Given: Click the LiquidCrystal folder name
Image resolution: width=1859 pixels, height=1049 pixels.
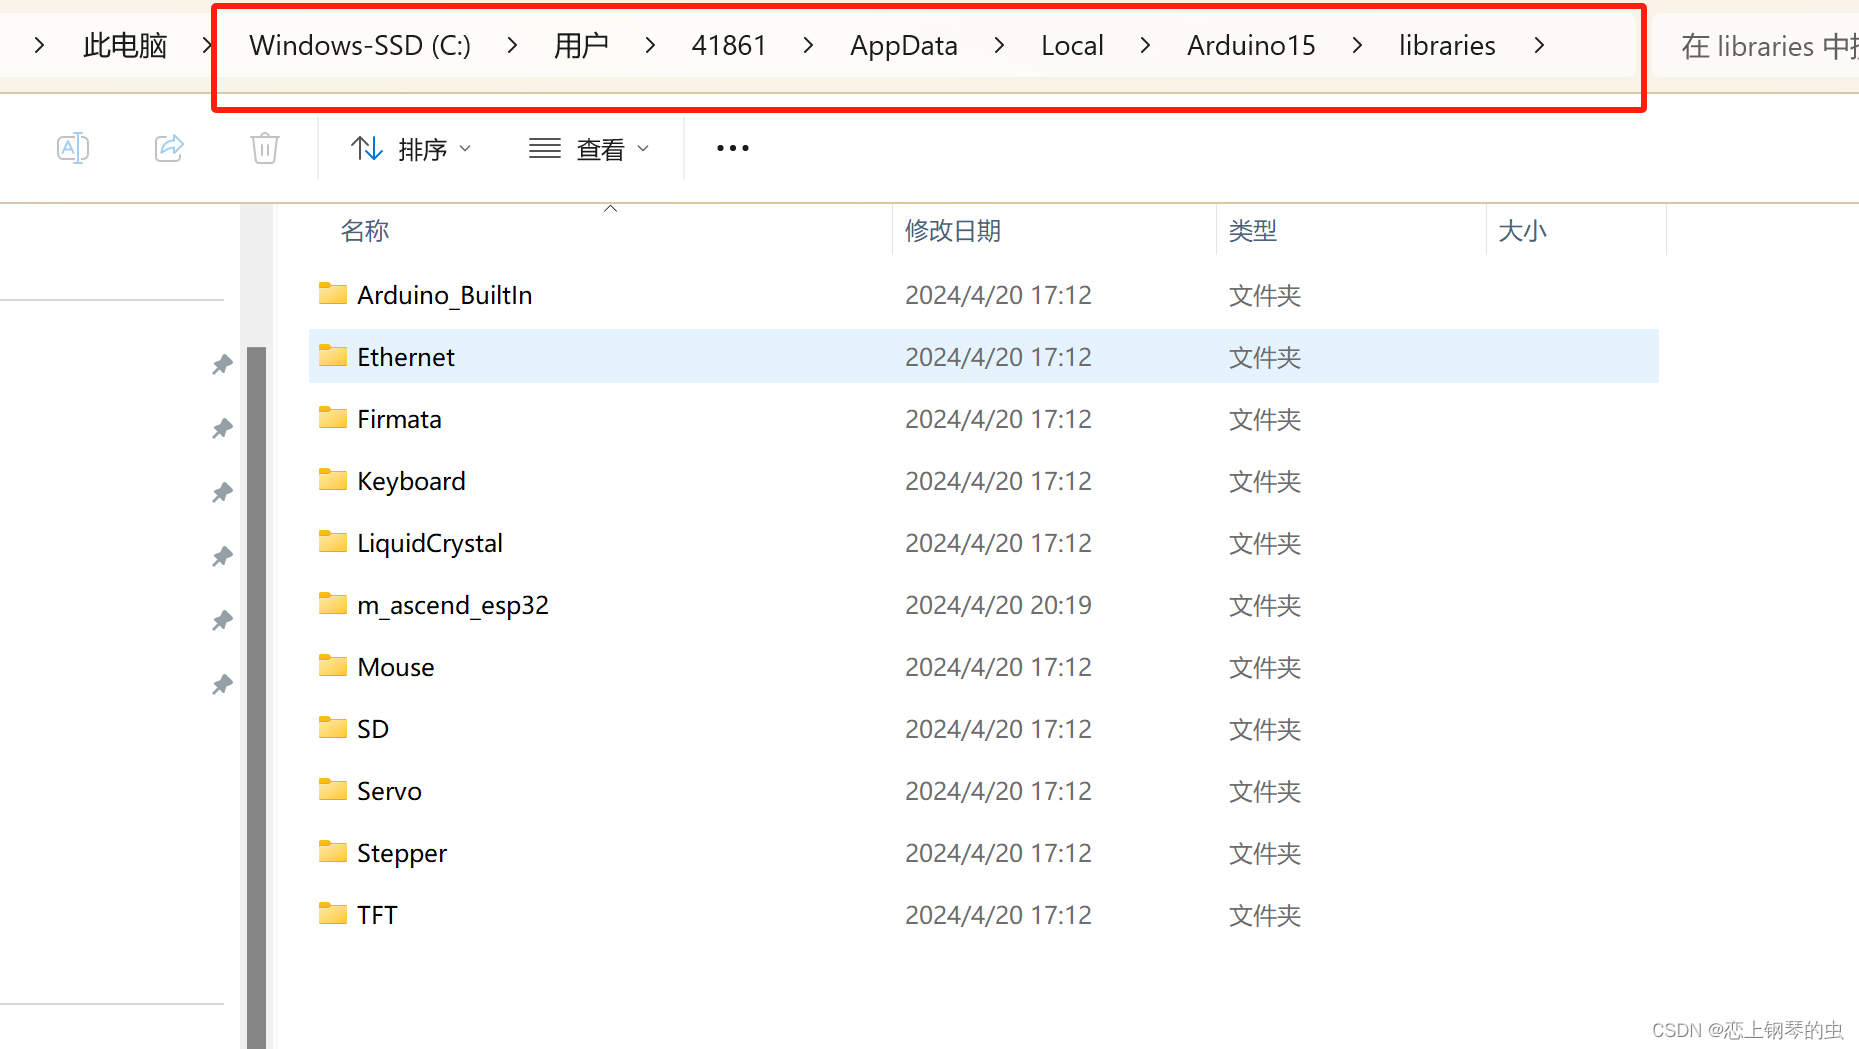Looking at the screenshot, I should click(430, 543).
